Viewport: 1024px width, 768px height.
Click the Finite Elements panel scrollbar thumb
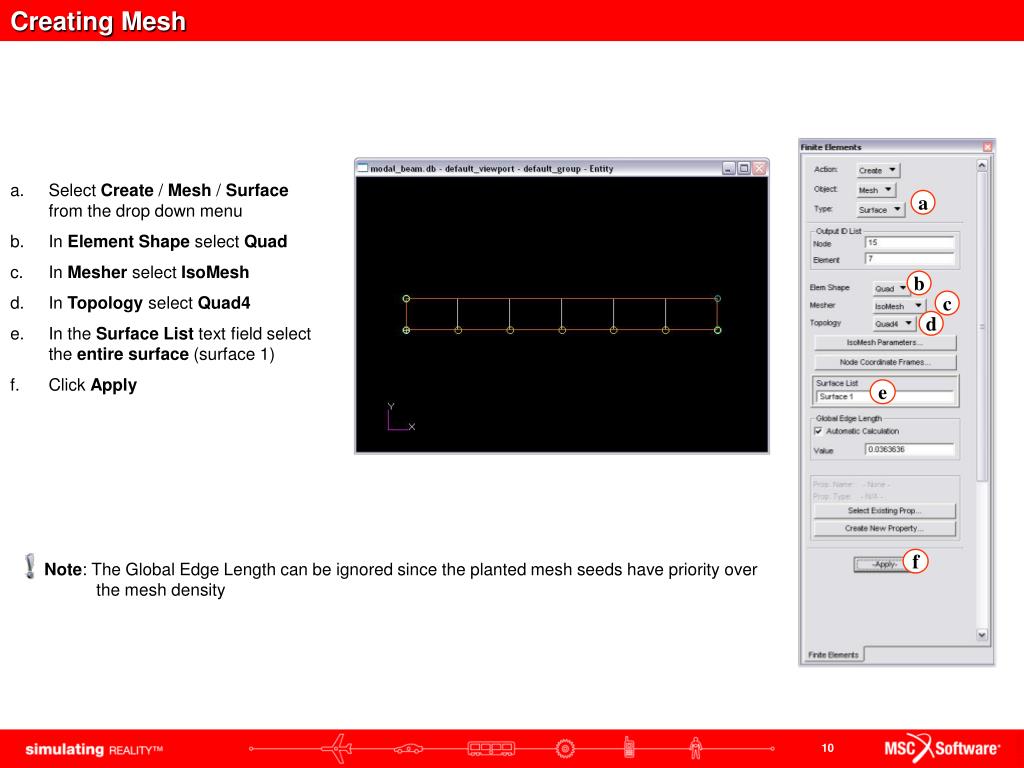pyautogui.click(x=982, y=327)
